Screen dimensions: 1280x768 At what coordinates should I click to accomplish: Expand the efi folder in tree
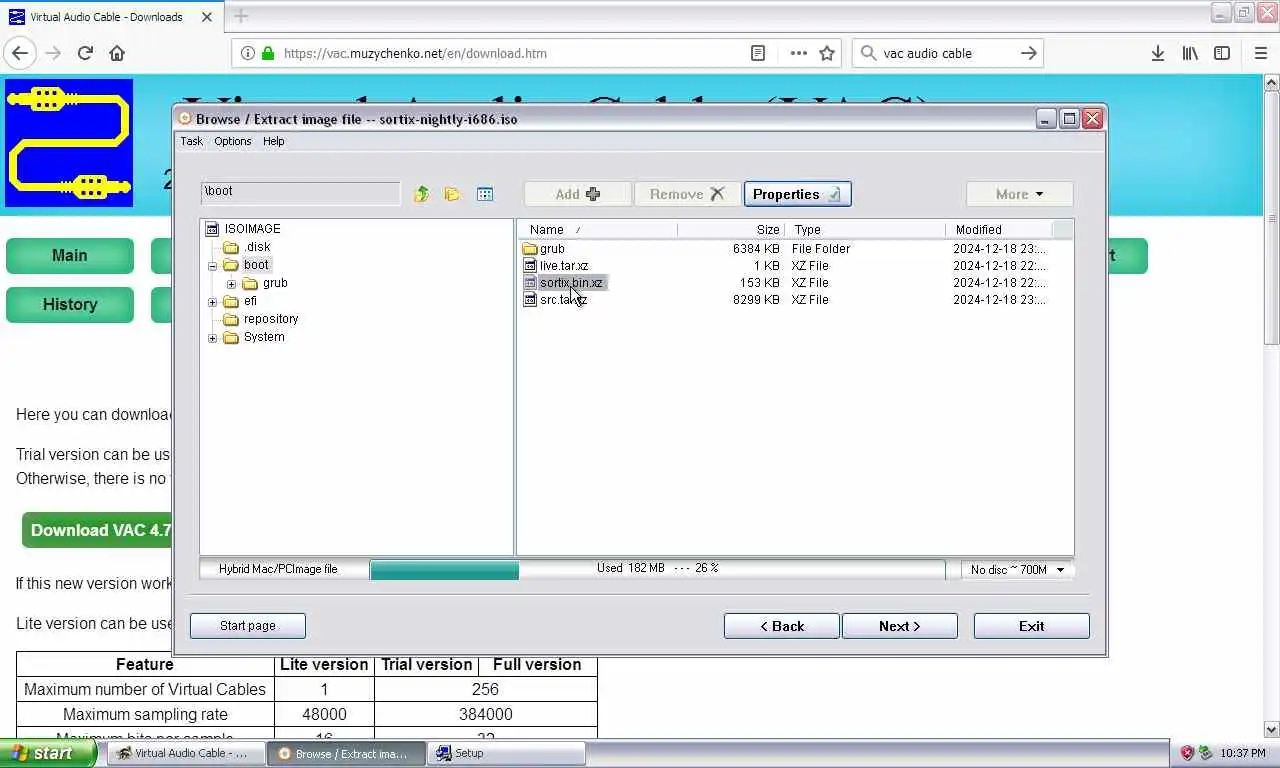tap(212, 302)
